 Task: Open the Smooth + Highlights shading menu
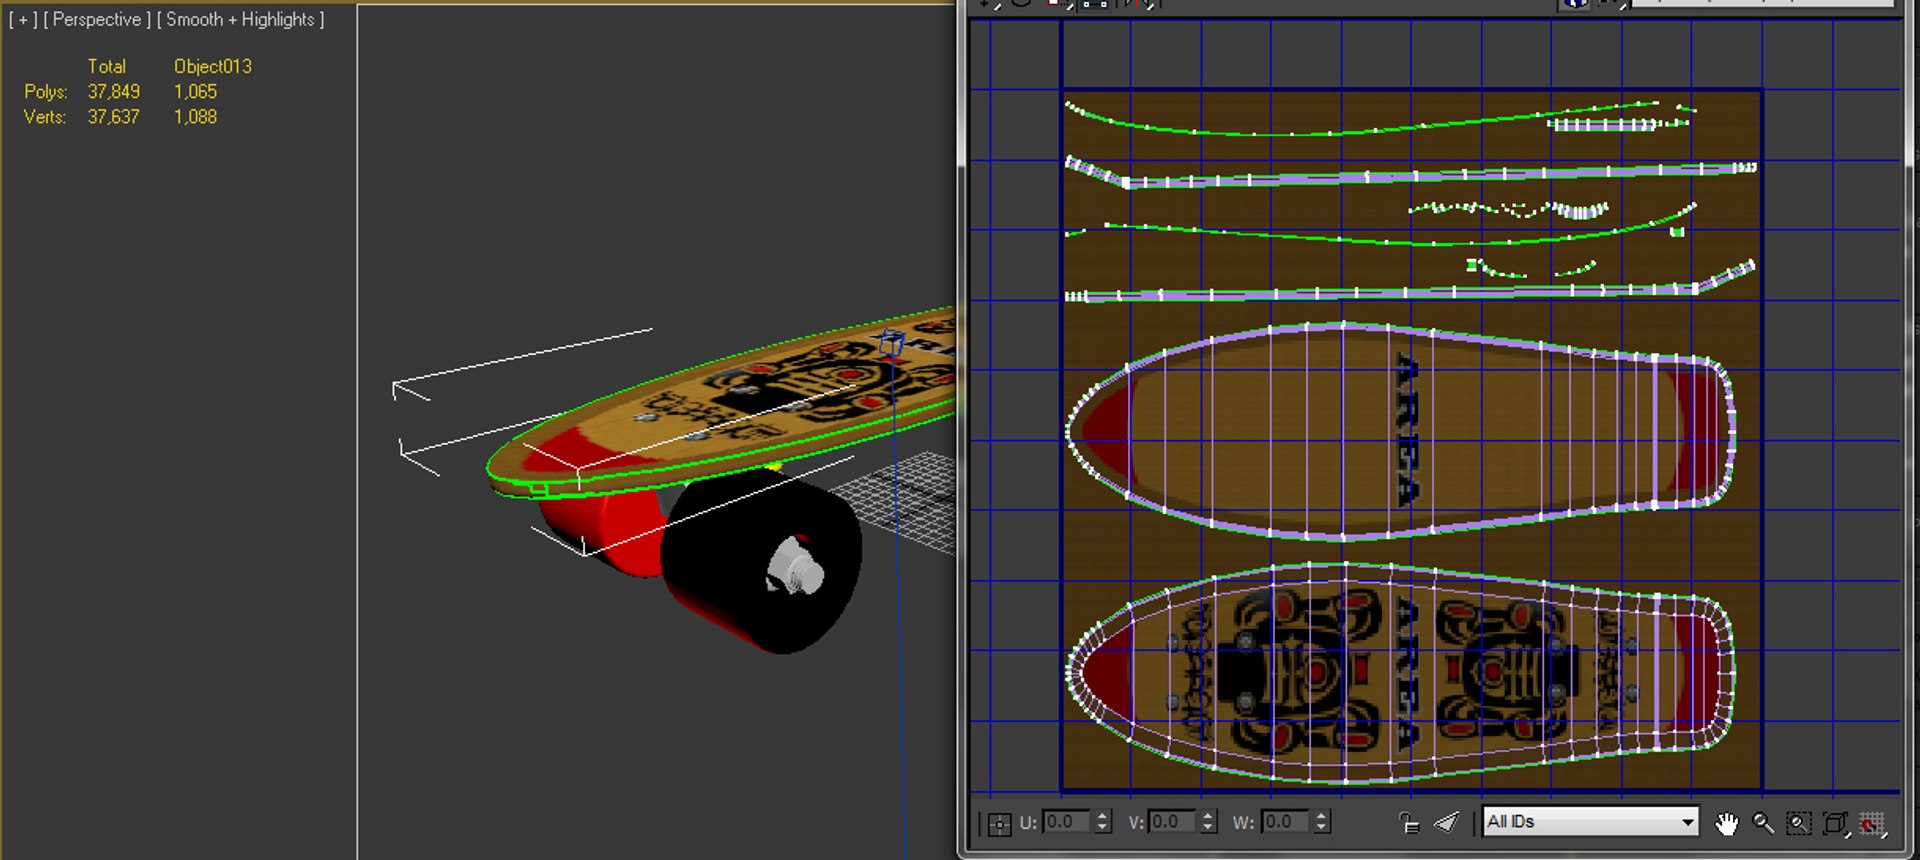[240, 20]
